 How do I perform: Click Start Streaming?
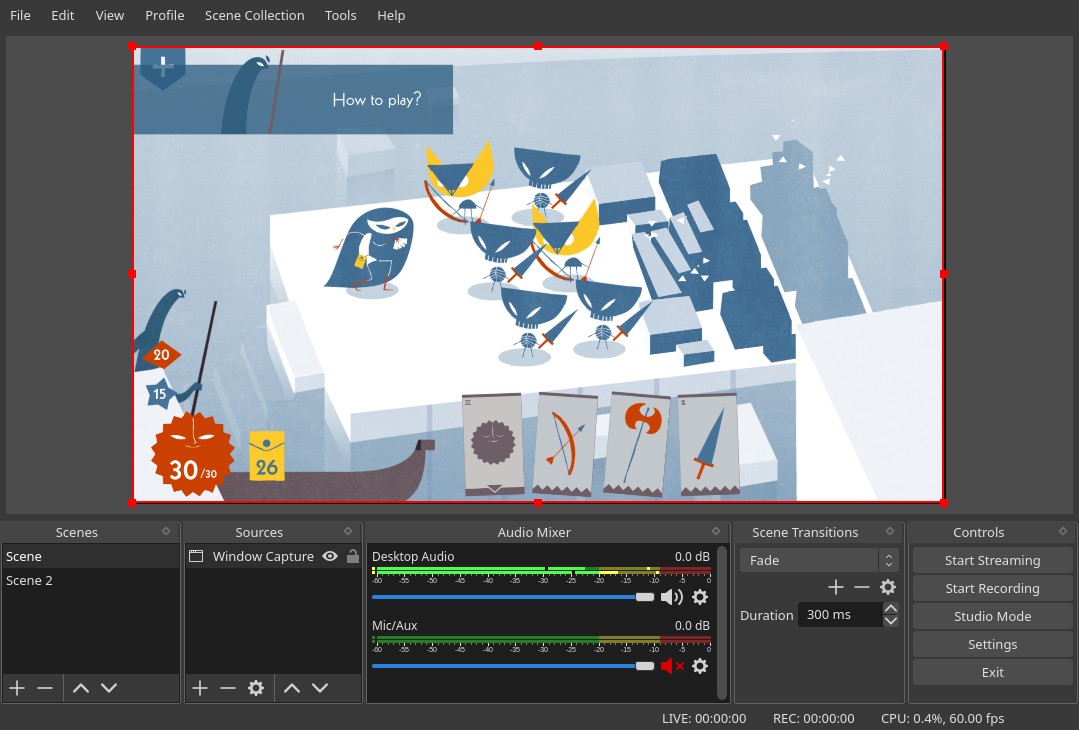click(992, 560)
